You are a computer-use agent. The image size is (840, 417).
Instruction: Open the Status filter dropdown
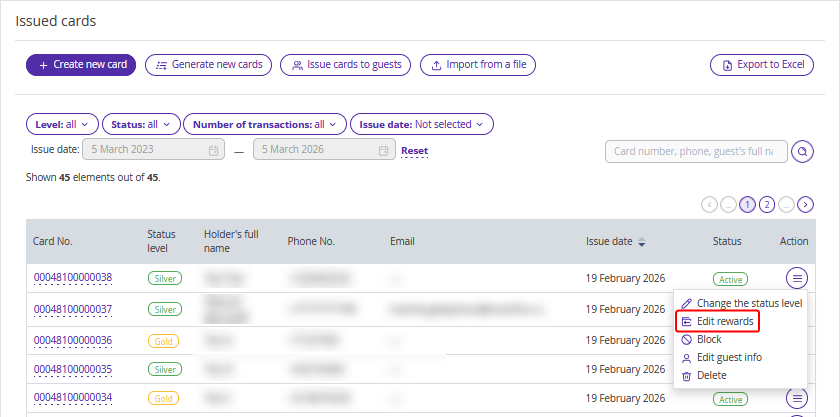(140, 124)
